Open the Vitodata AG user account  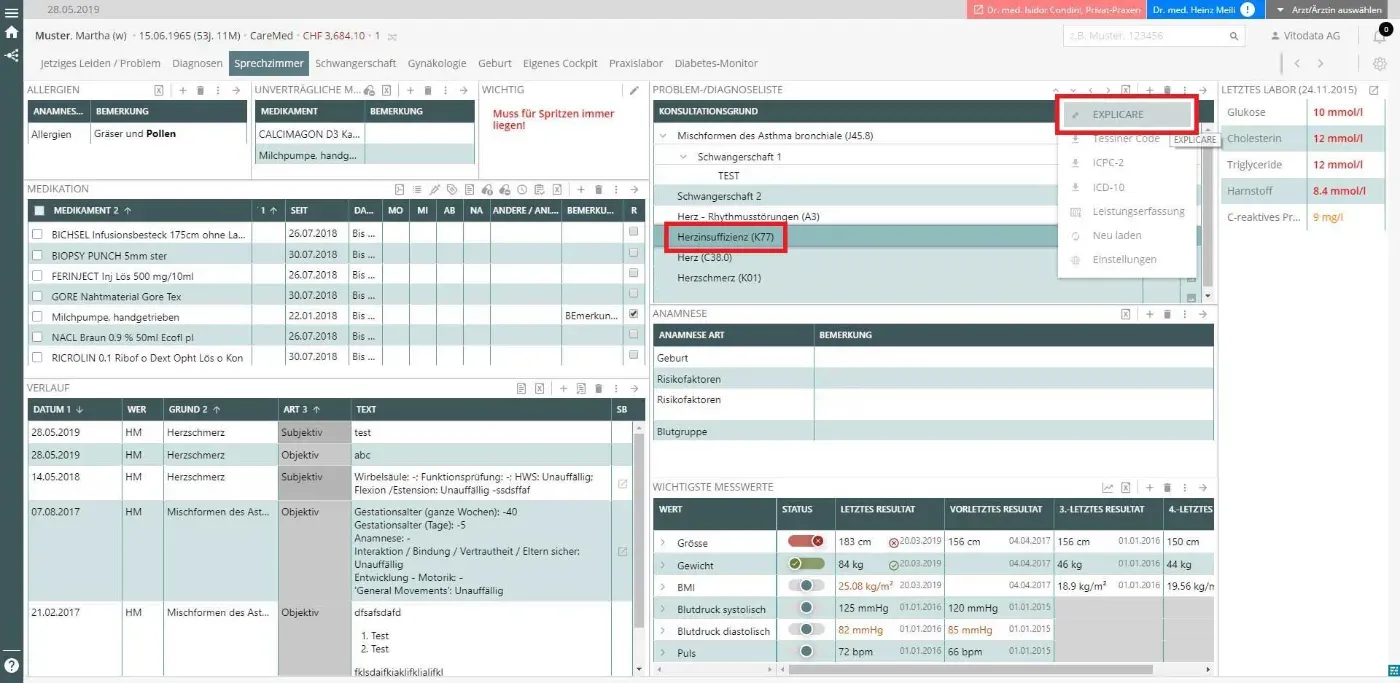click(1305, 35)
